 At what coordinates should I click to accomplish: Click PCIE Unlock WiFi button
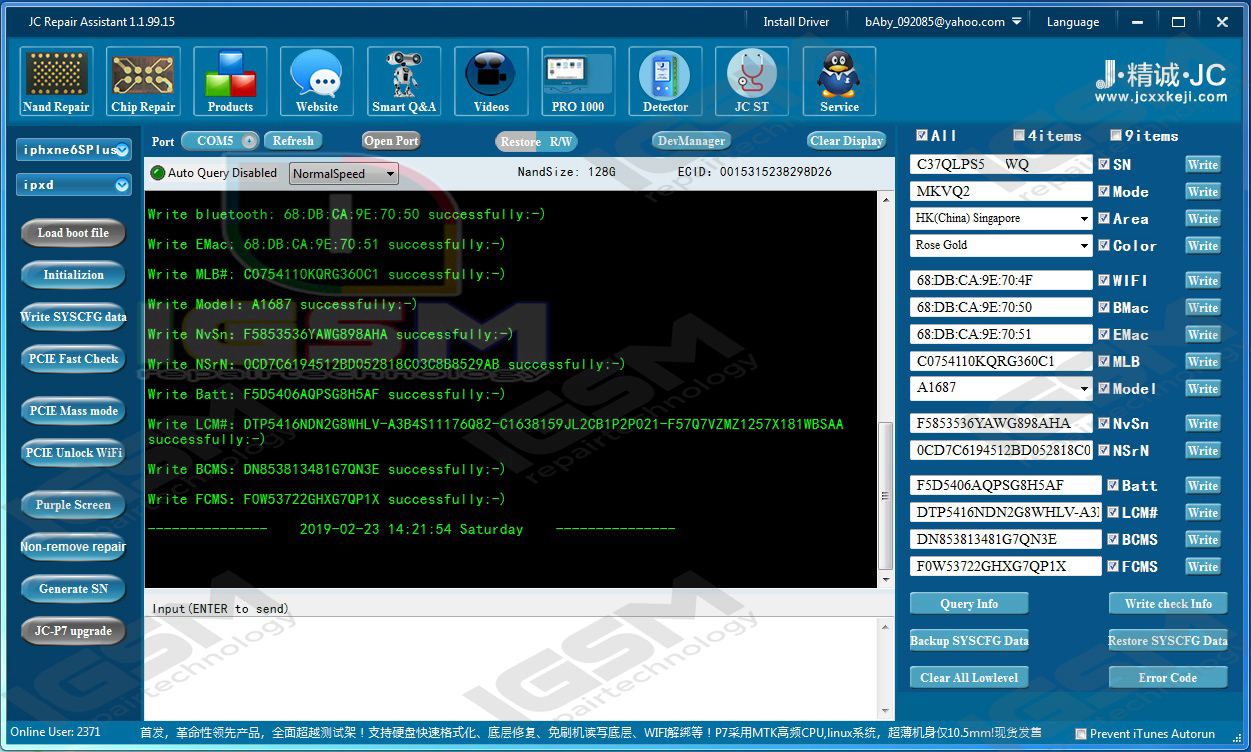[x=73, y=453]
